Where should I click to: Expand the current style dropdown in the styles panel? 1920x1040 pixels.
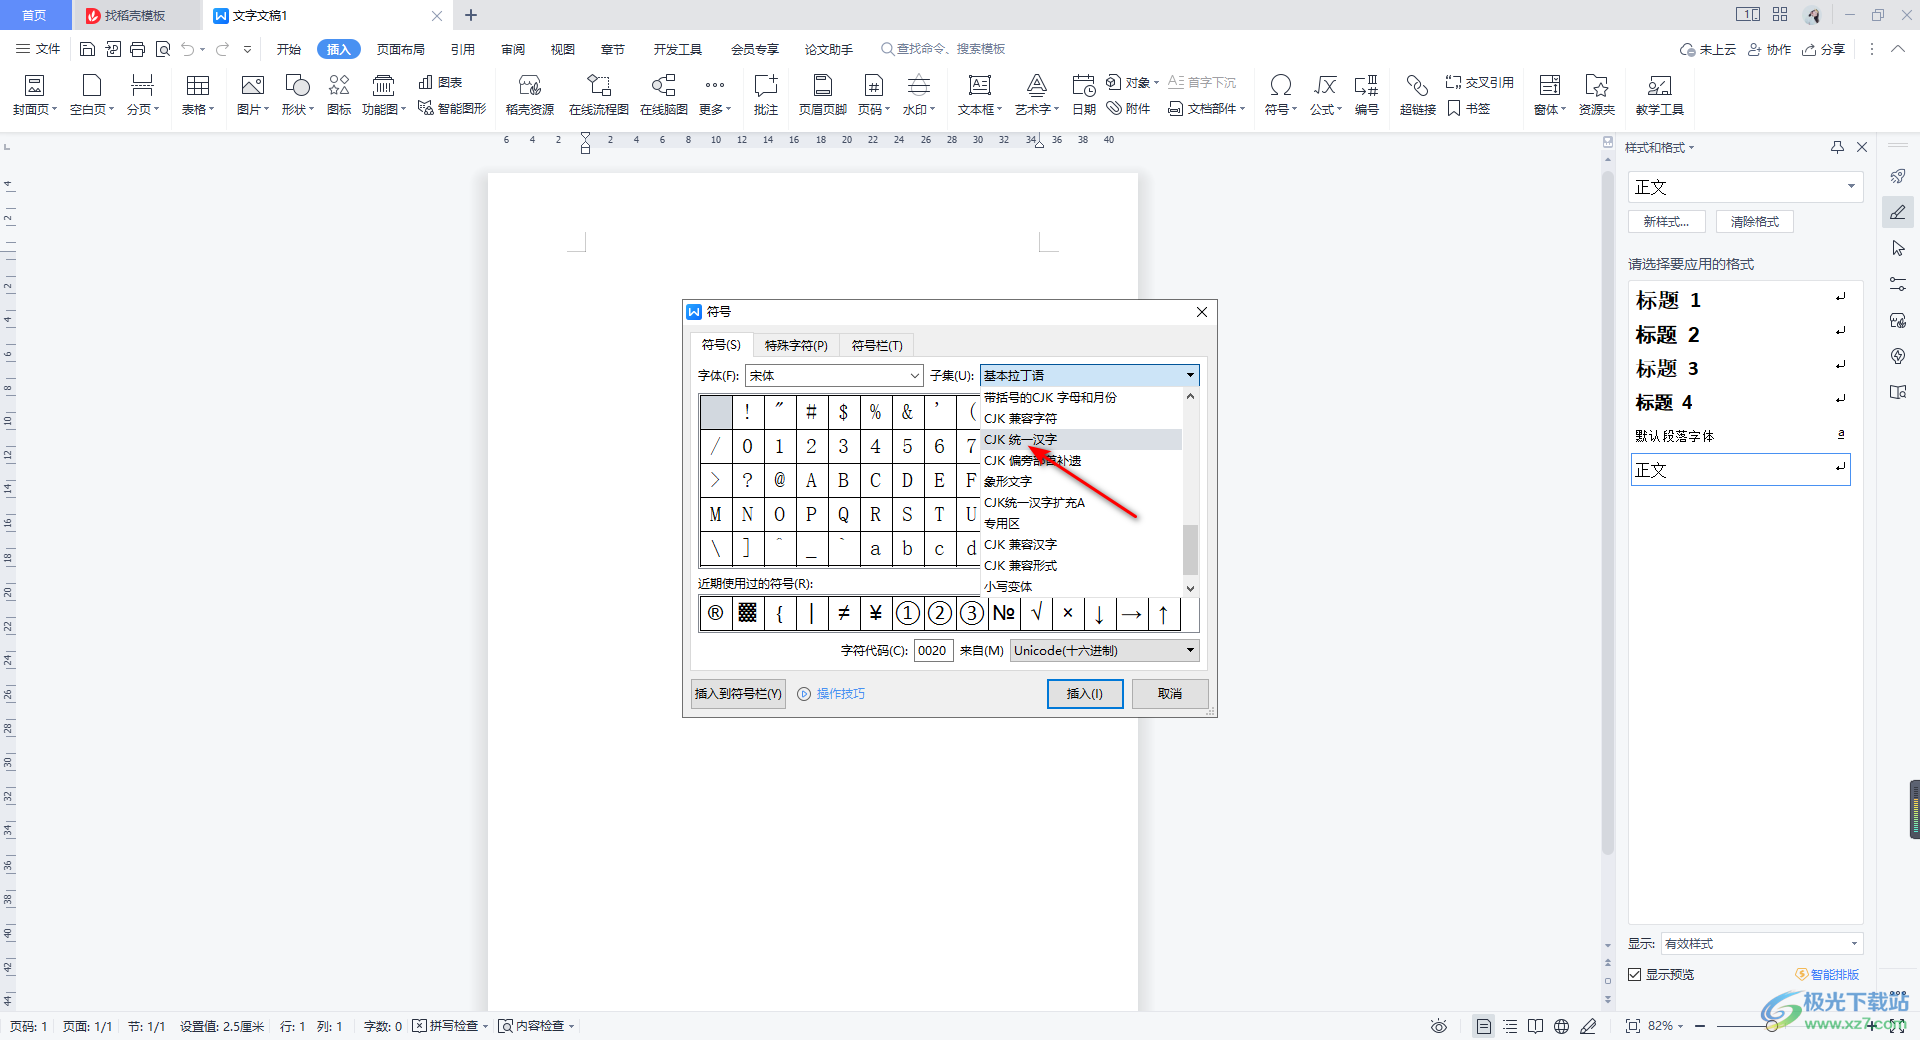pos(1851,187)
